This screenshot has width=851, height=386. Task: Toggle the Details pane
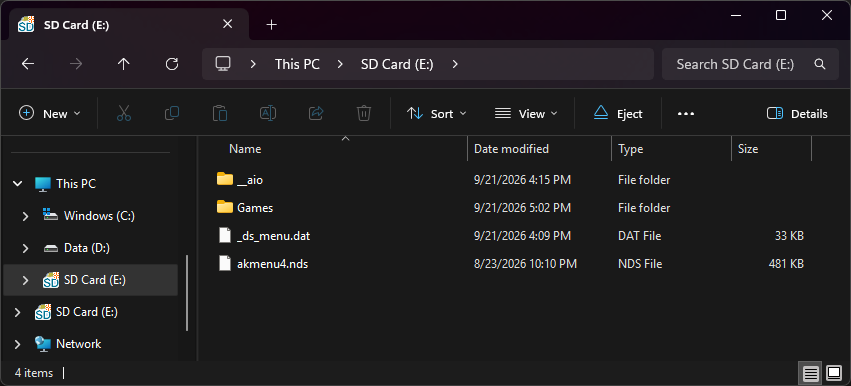(x=797, y=113)
